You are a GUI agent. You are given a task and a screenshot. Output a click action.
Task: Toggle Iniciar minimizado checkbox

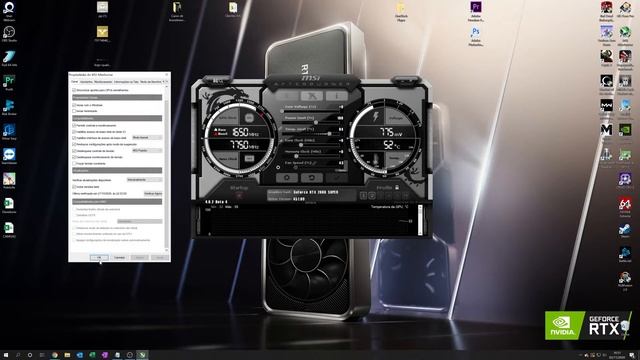(74, 111)
